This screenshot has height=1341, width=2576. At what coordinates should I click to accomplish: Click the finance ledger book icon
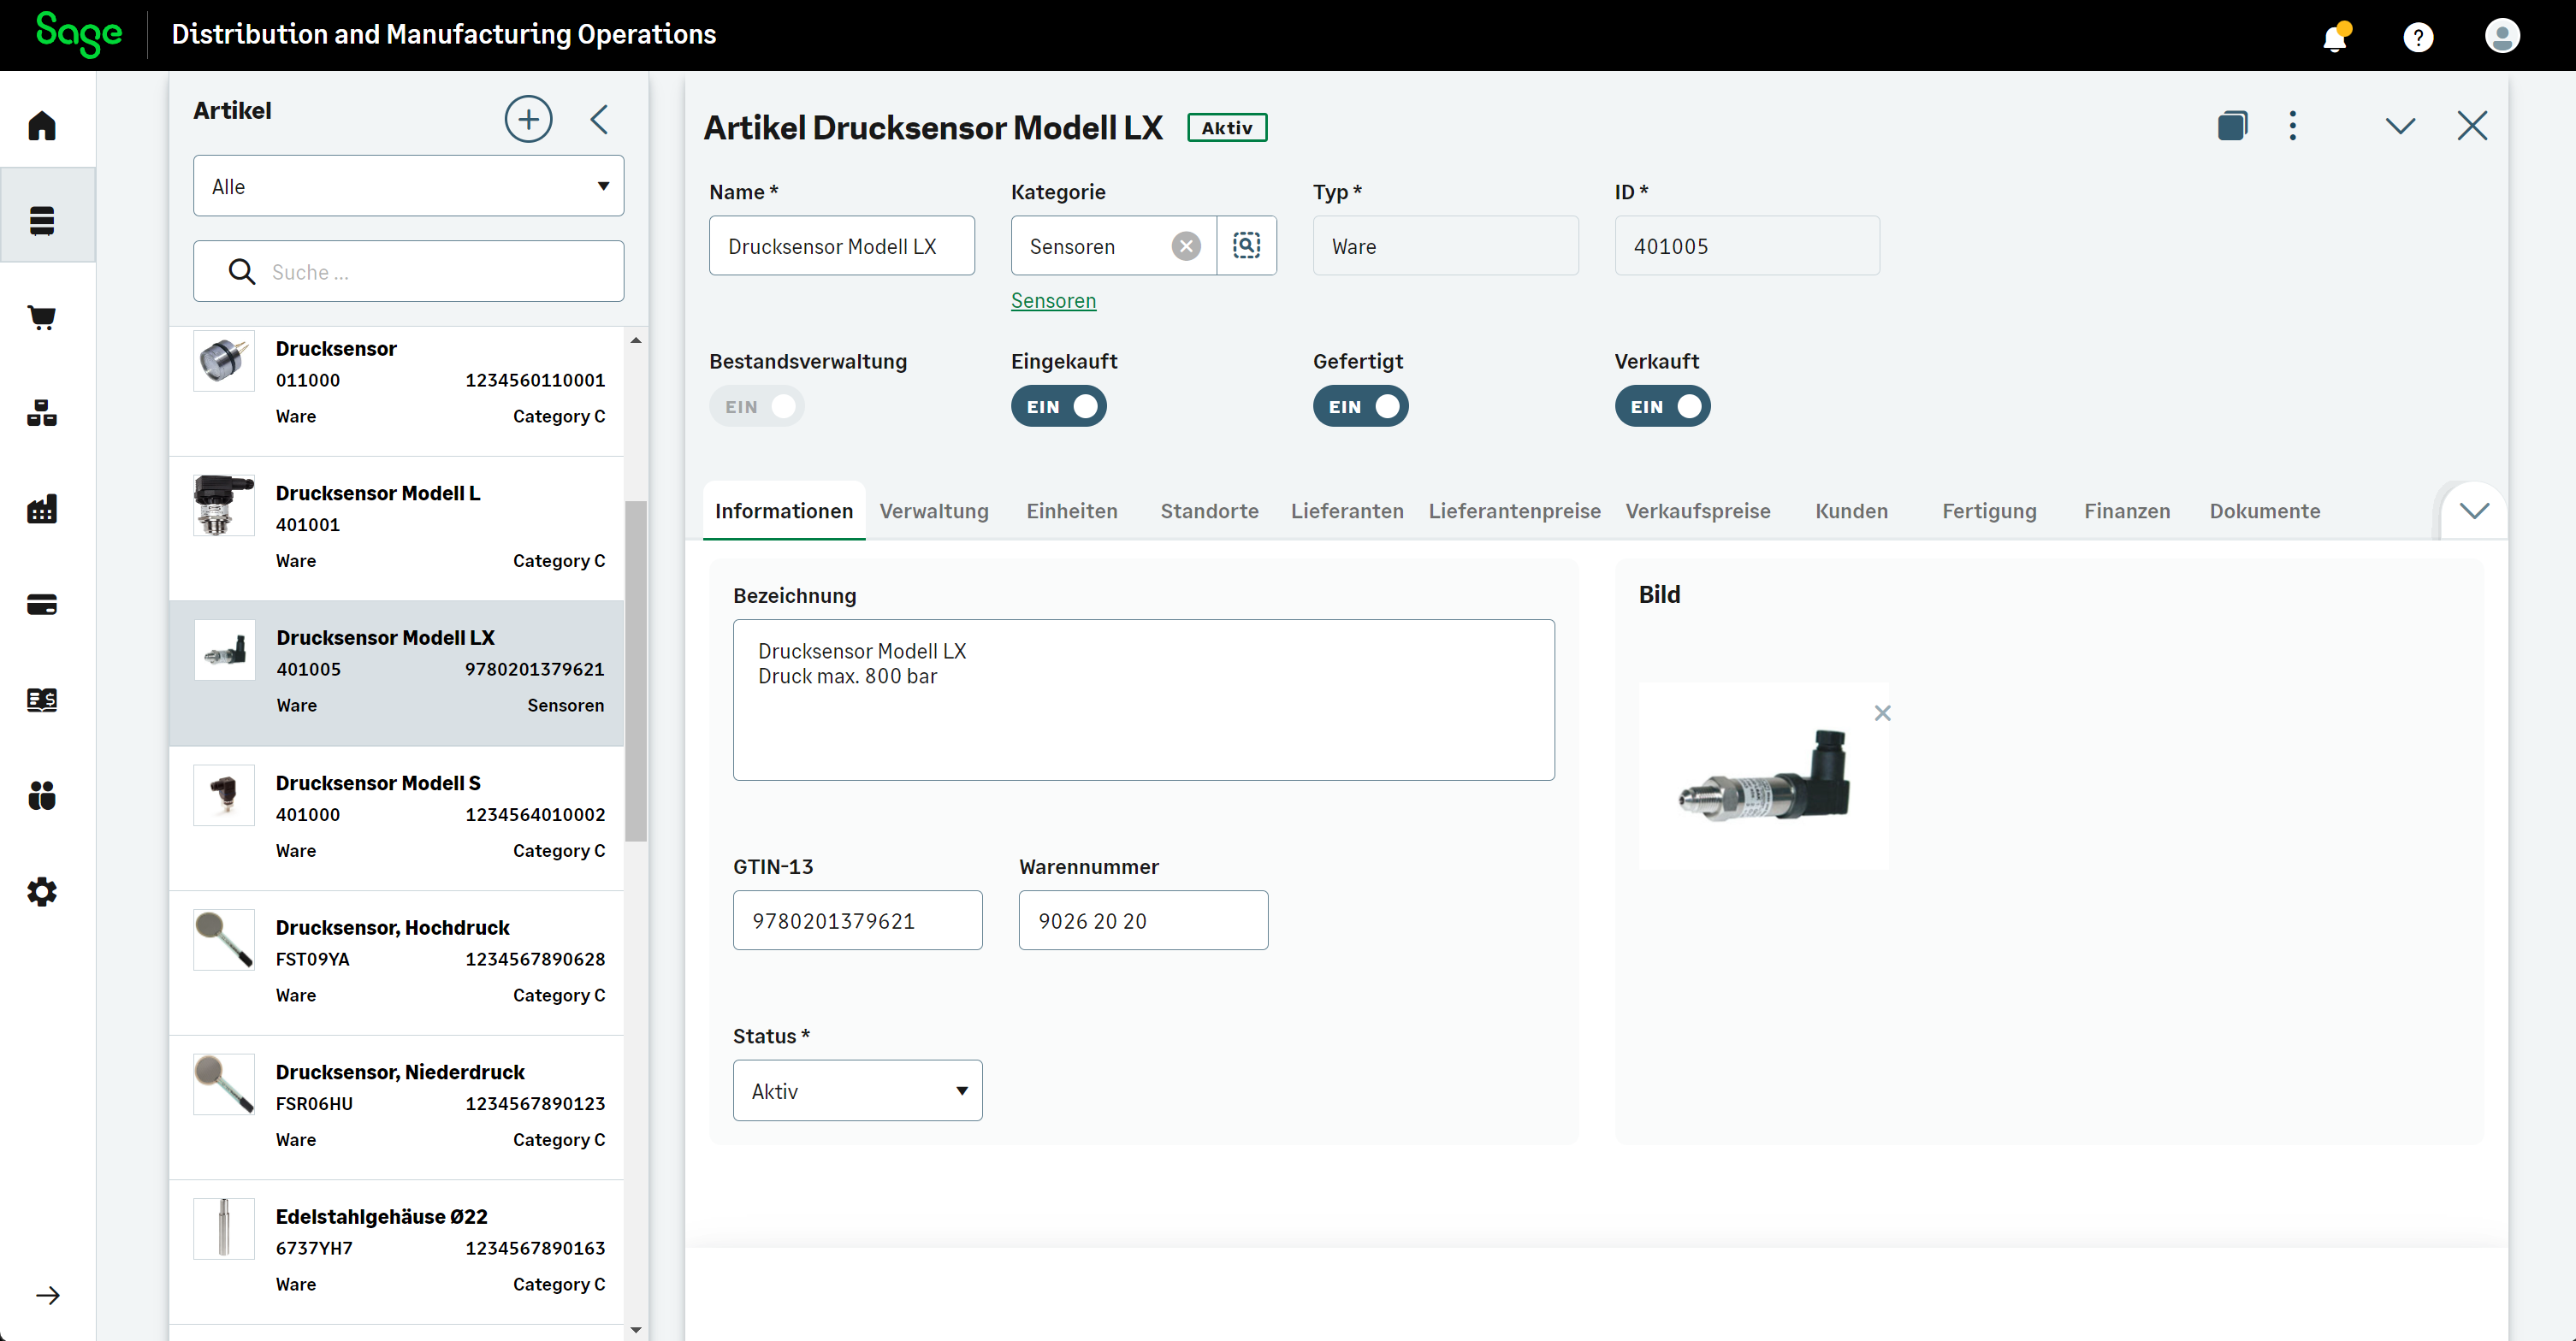(x=42, y=700)
